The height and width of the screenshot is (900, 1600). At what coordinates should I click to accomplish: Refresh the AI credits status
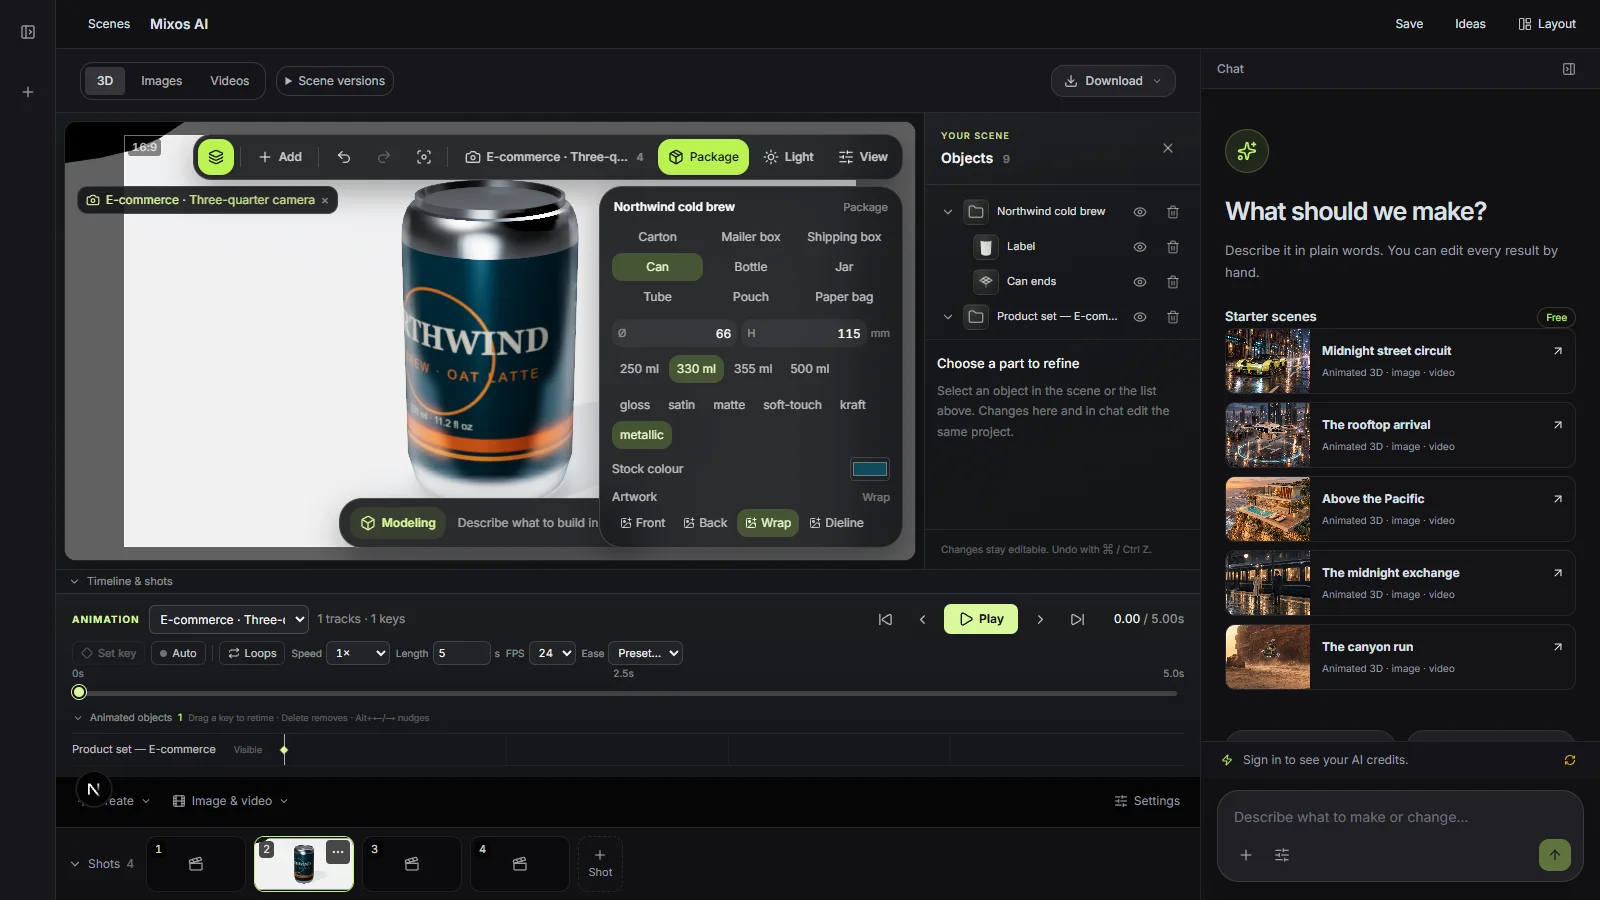coord(1570,760)
